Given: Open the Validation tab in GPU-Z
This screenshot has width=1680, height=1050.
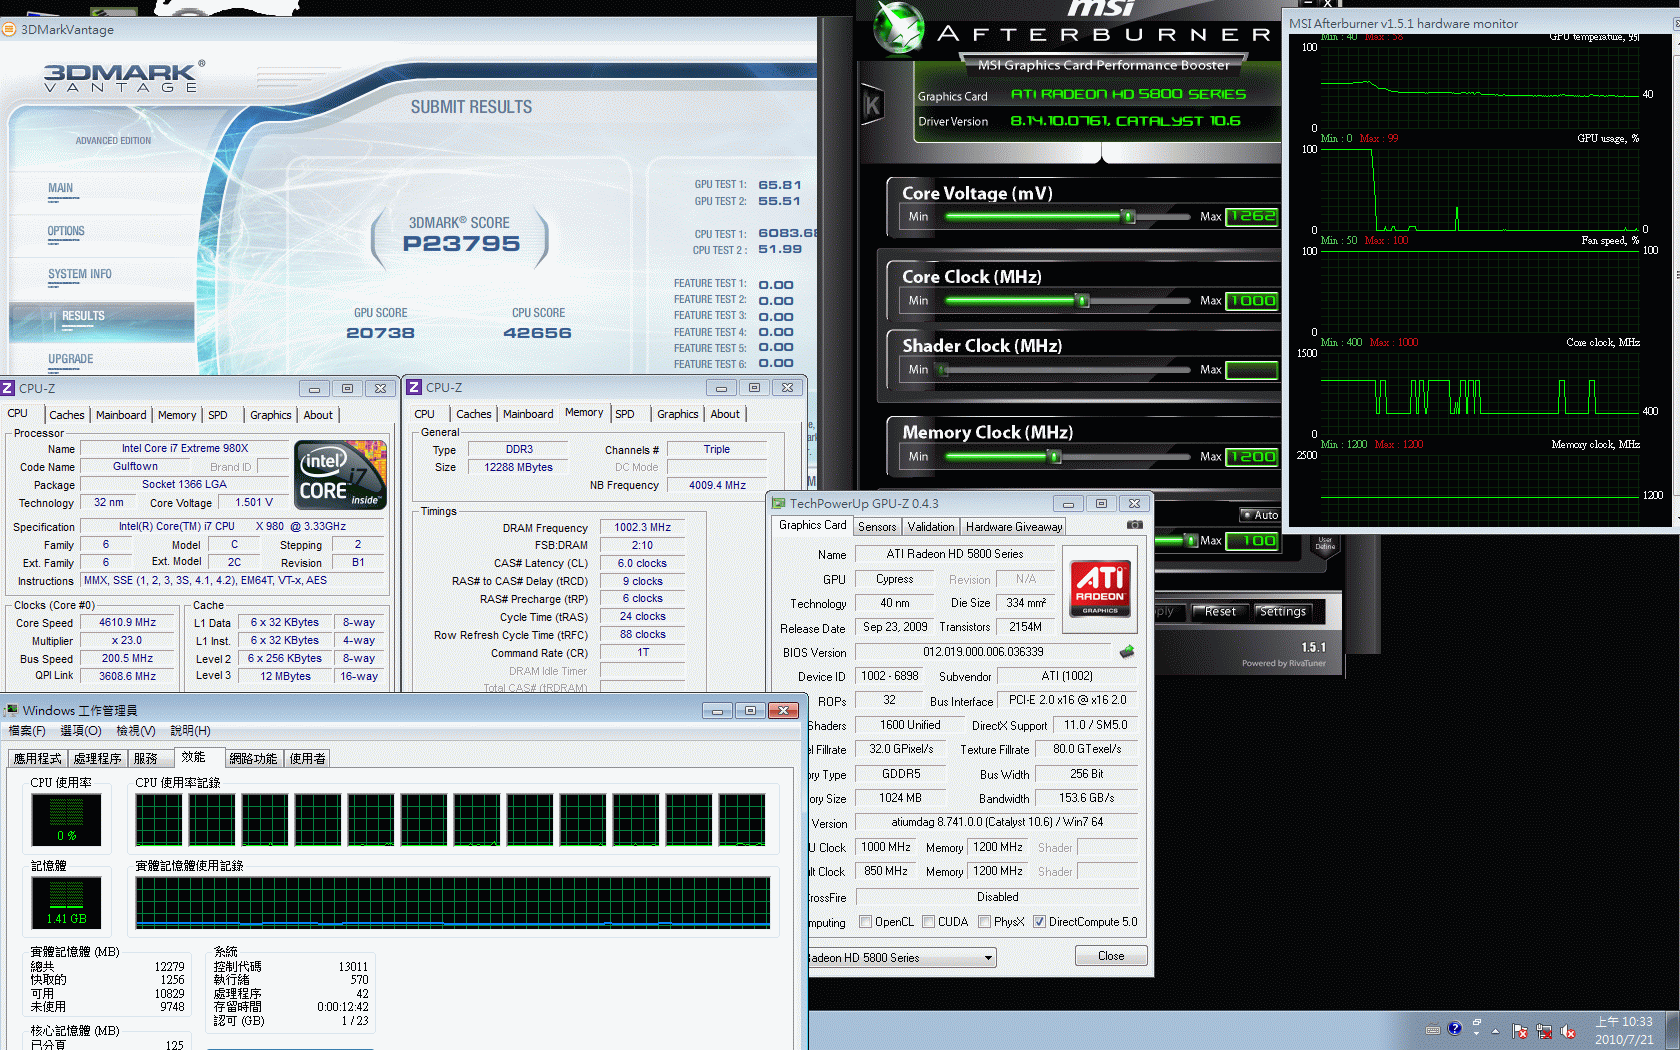Looking at the screenshot, I should (x=931, y=527).
